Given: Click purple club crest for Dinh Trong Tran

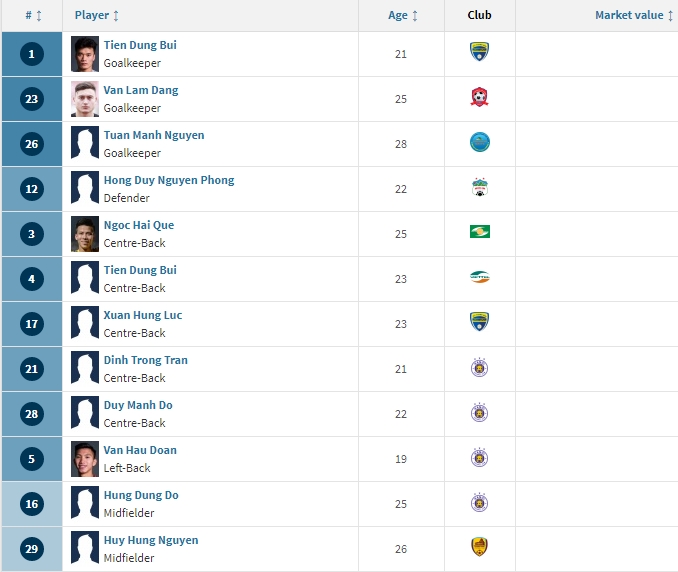Looking at the screenshot, I should [x=480, y=367].
